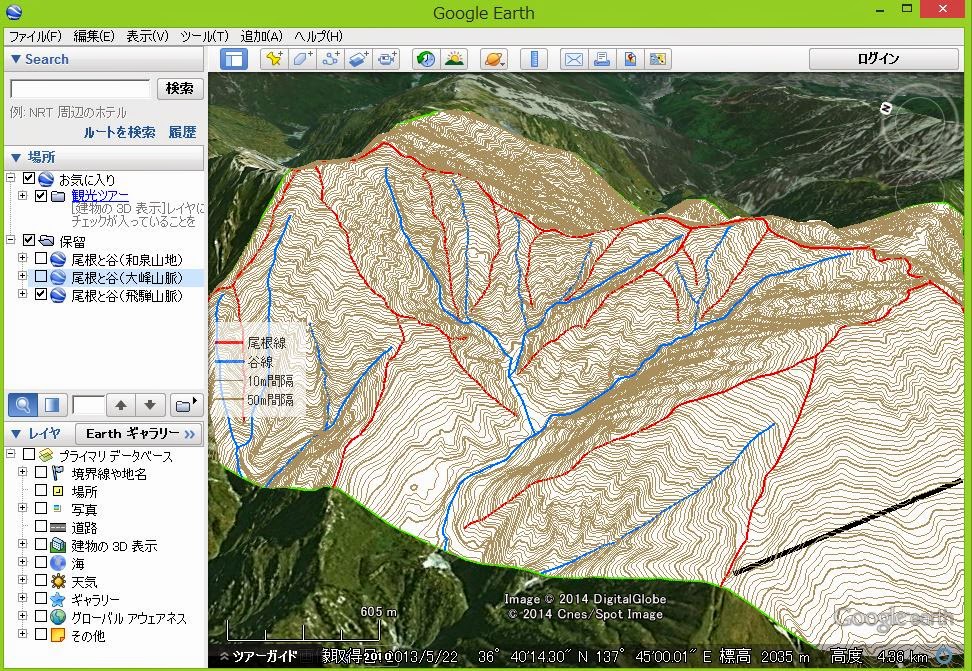Add a polygon using the toolbar
Image resolution: width=972 pixels, height=671 pixels.
click(303, 59)
